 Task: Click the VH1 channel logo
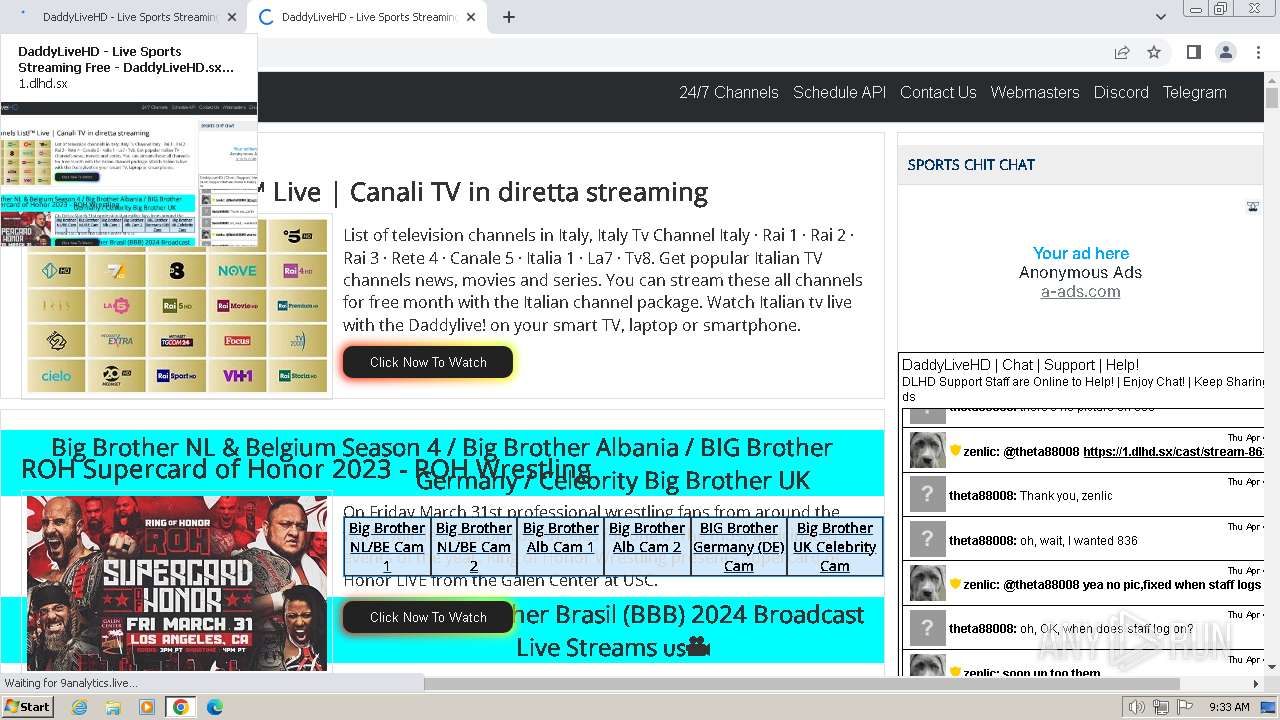pyautogui.click(x=237, y=376)
